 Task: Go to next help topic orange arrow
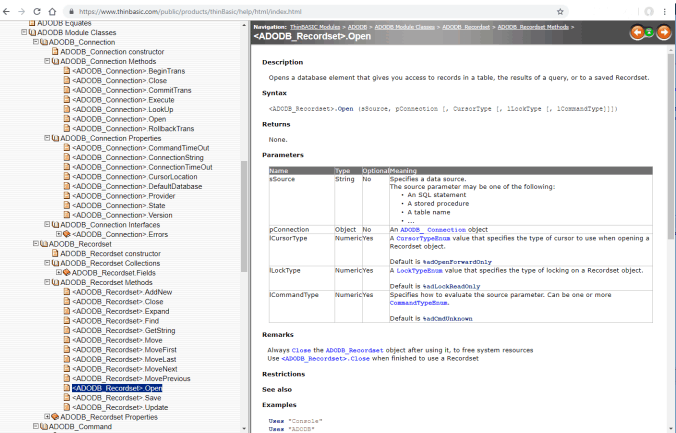click(664, 32)
